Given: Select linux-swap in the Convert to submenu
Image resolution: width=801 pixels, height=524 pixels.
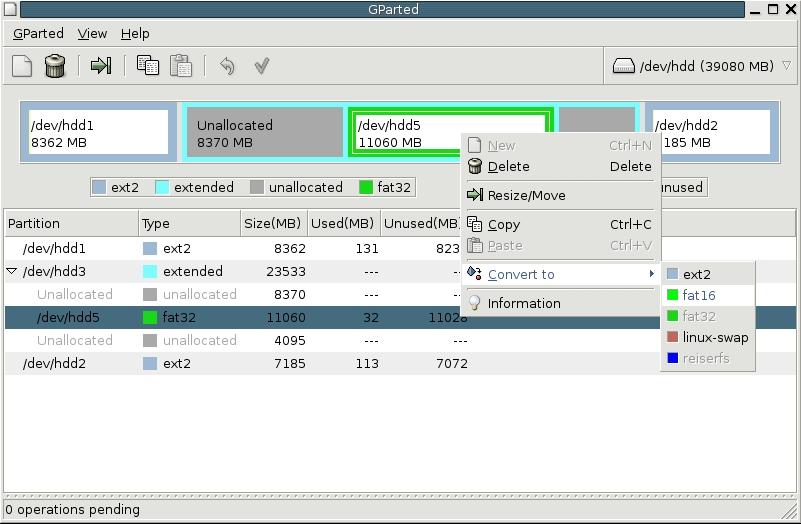Looking at the screenshot, I should pyautogui.click(x=708, y=337).
